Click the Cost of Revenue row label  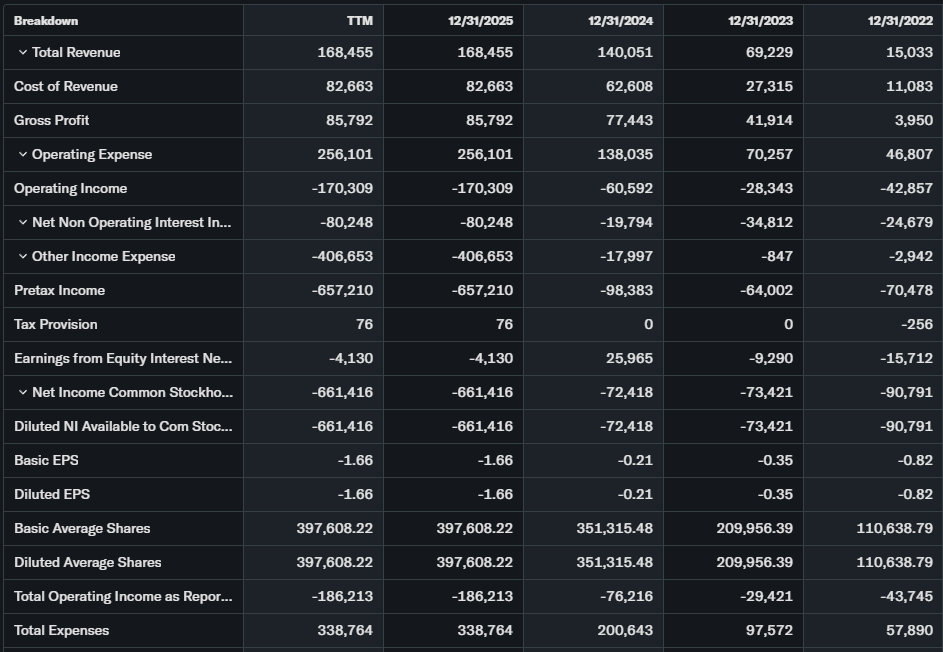point(66,86)
